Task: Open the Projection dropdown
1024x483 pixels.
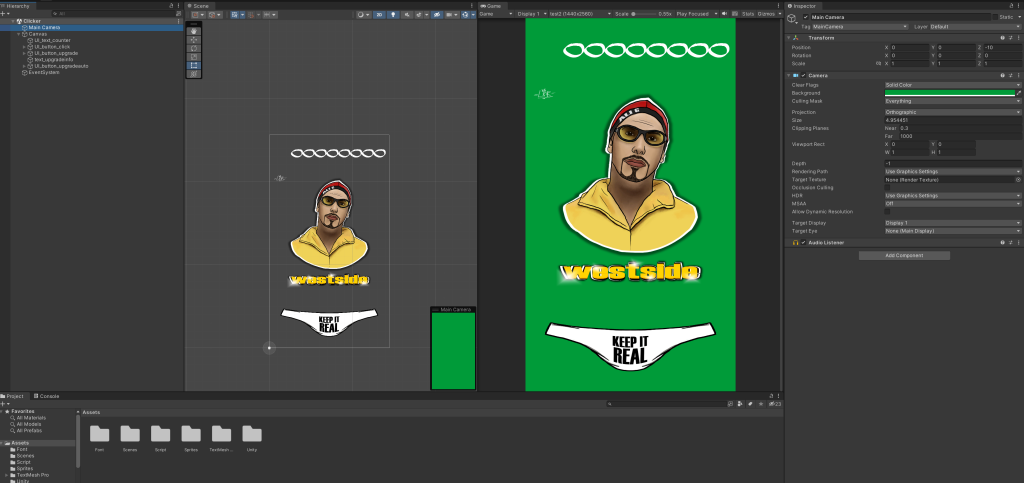Action: point(952,112)
